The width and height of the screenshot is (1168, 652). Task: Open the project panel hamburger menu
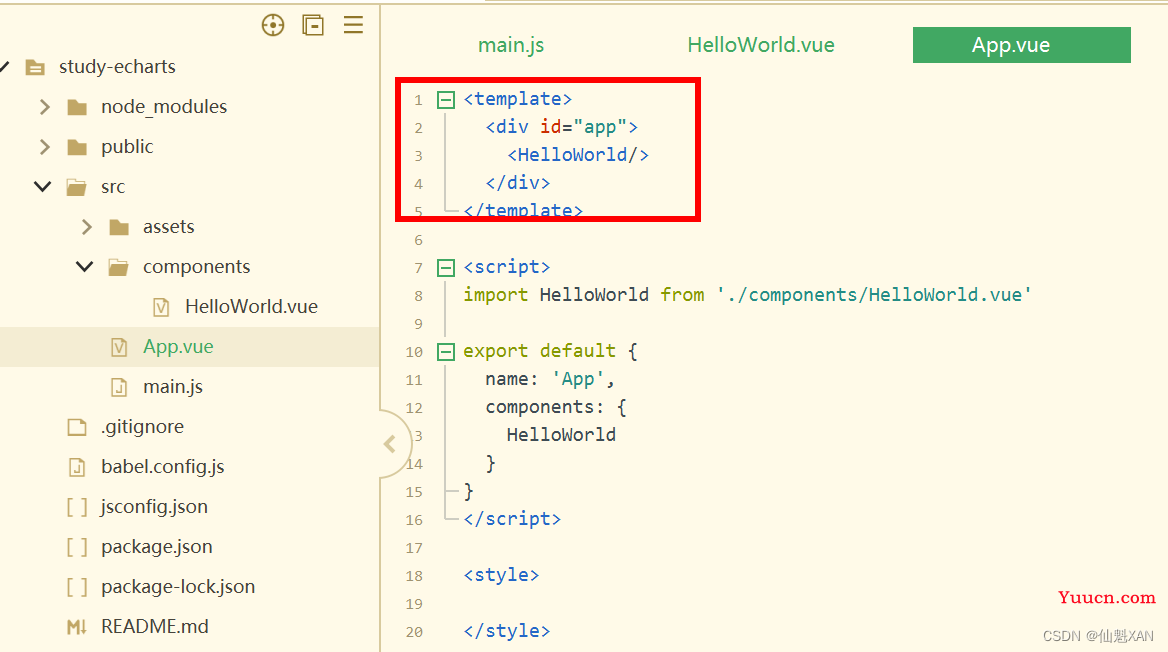pos(353,25)
